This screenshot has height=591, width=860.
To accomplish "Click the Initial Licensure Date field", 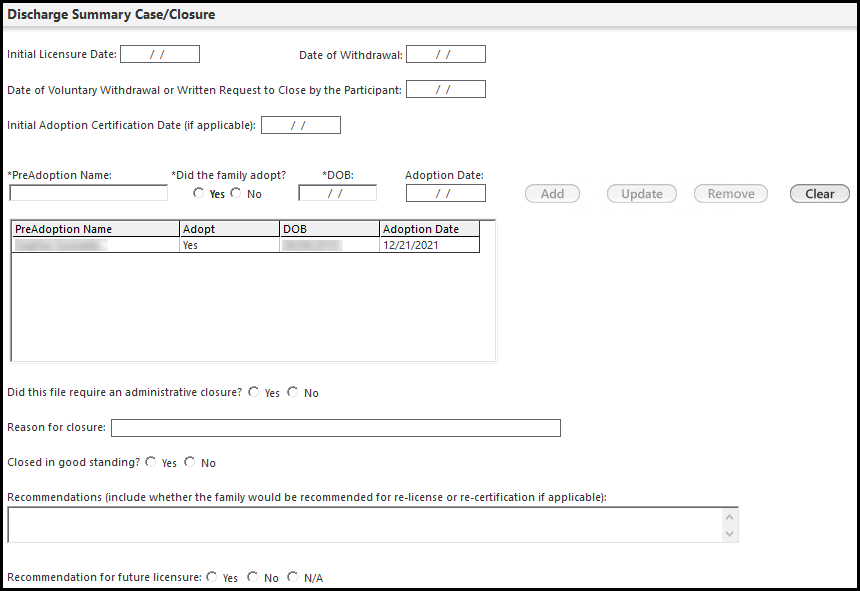I will [160, 55].
